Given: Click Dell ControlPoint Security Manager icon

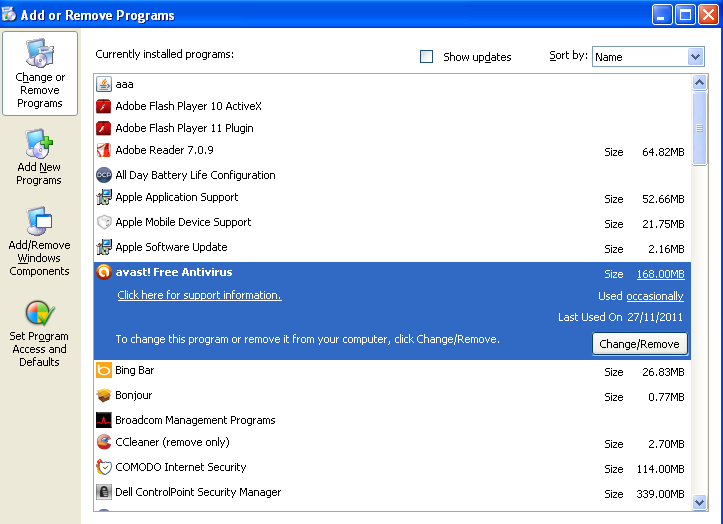Looking at the screenshot, I should coord(104,492).
